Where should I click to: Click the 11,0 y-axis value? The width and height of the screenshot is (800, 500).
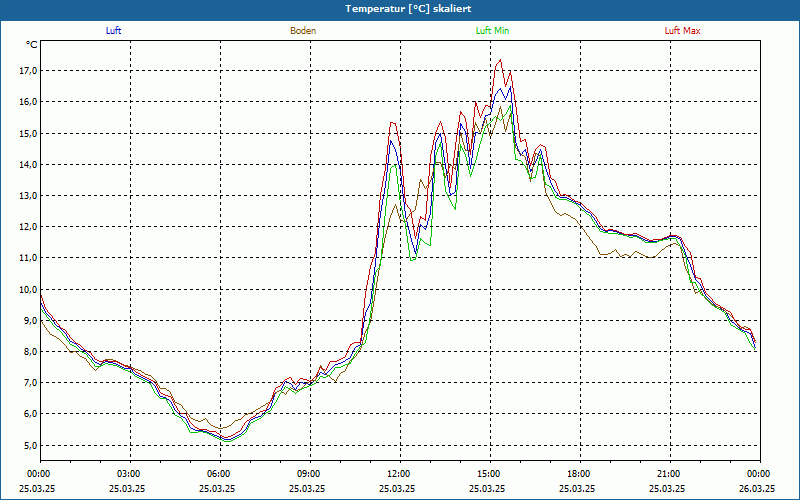(28, 258)
